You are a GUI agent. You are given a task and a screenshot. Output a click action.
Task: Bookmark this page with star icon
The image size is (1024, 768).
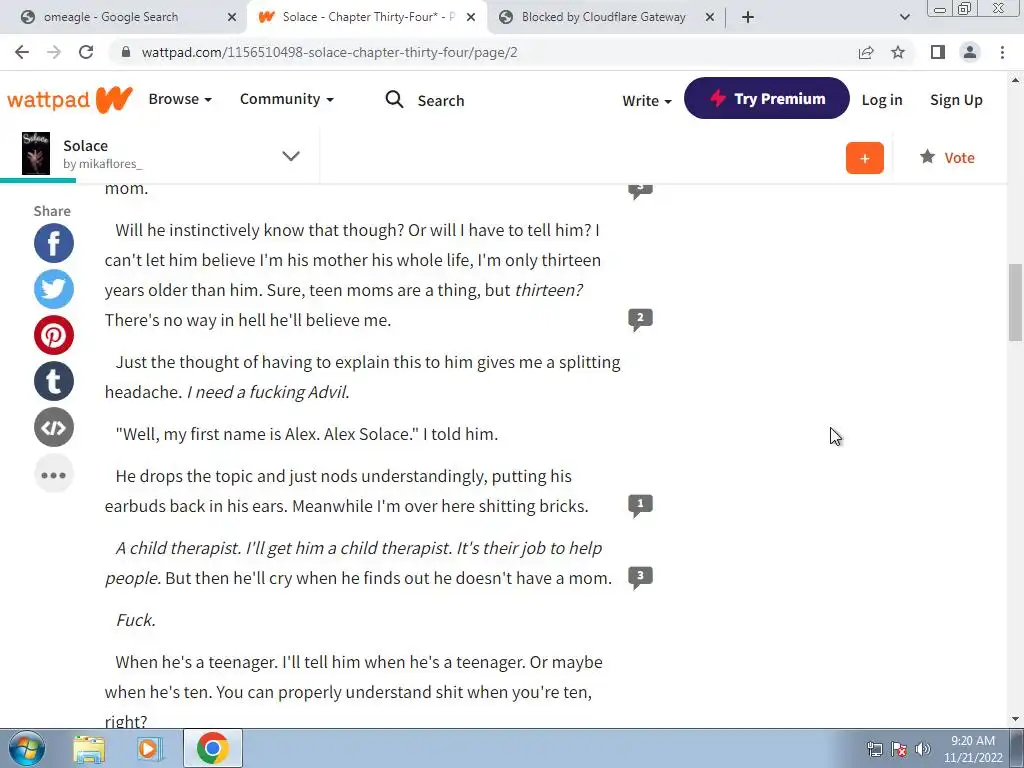898,52
